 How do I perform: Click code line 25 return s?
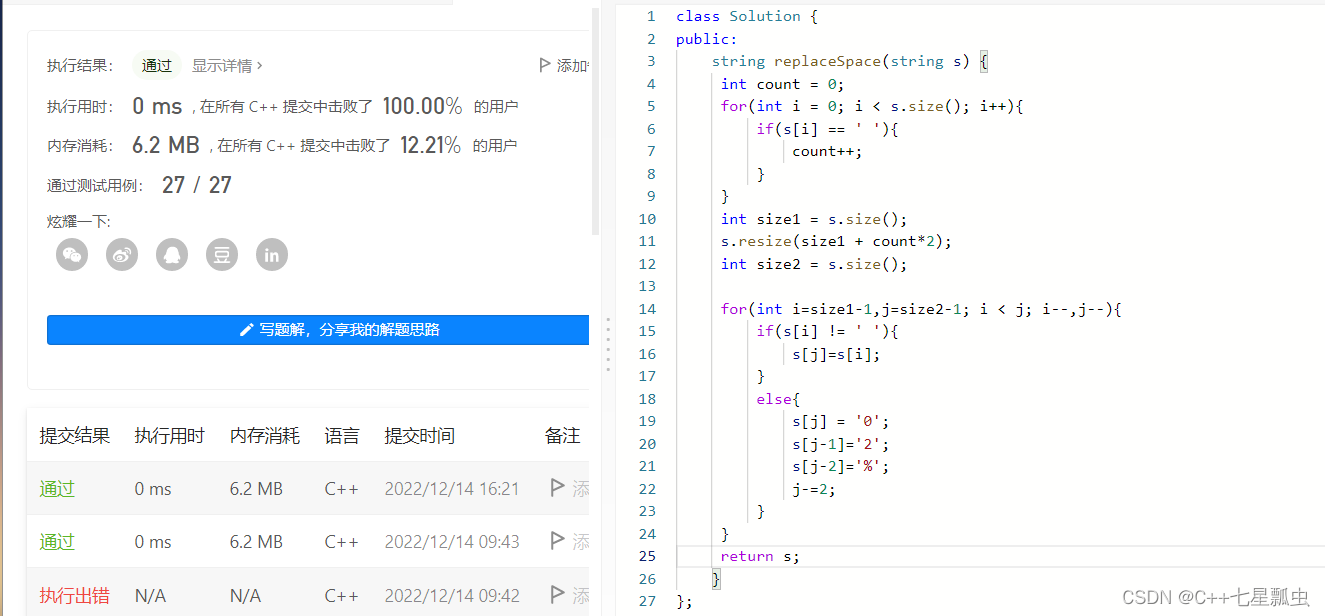[760, 556]
